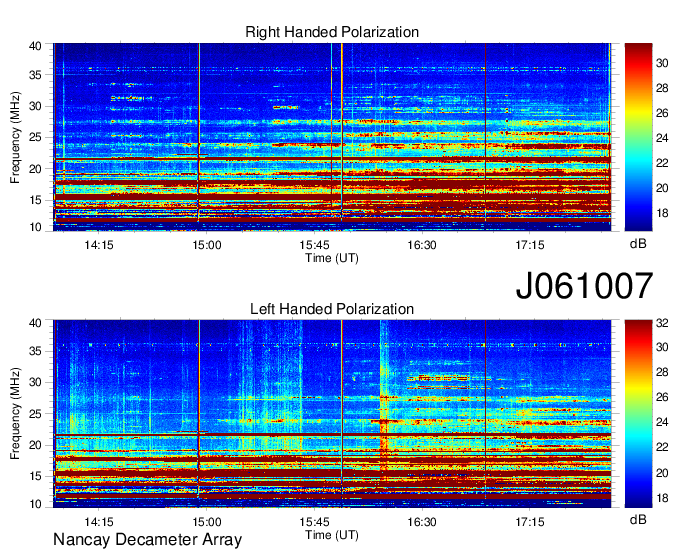
Task: Click the upper plot's Frequency (MHz) label
Action: (x=16, y=137)
